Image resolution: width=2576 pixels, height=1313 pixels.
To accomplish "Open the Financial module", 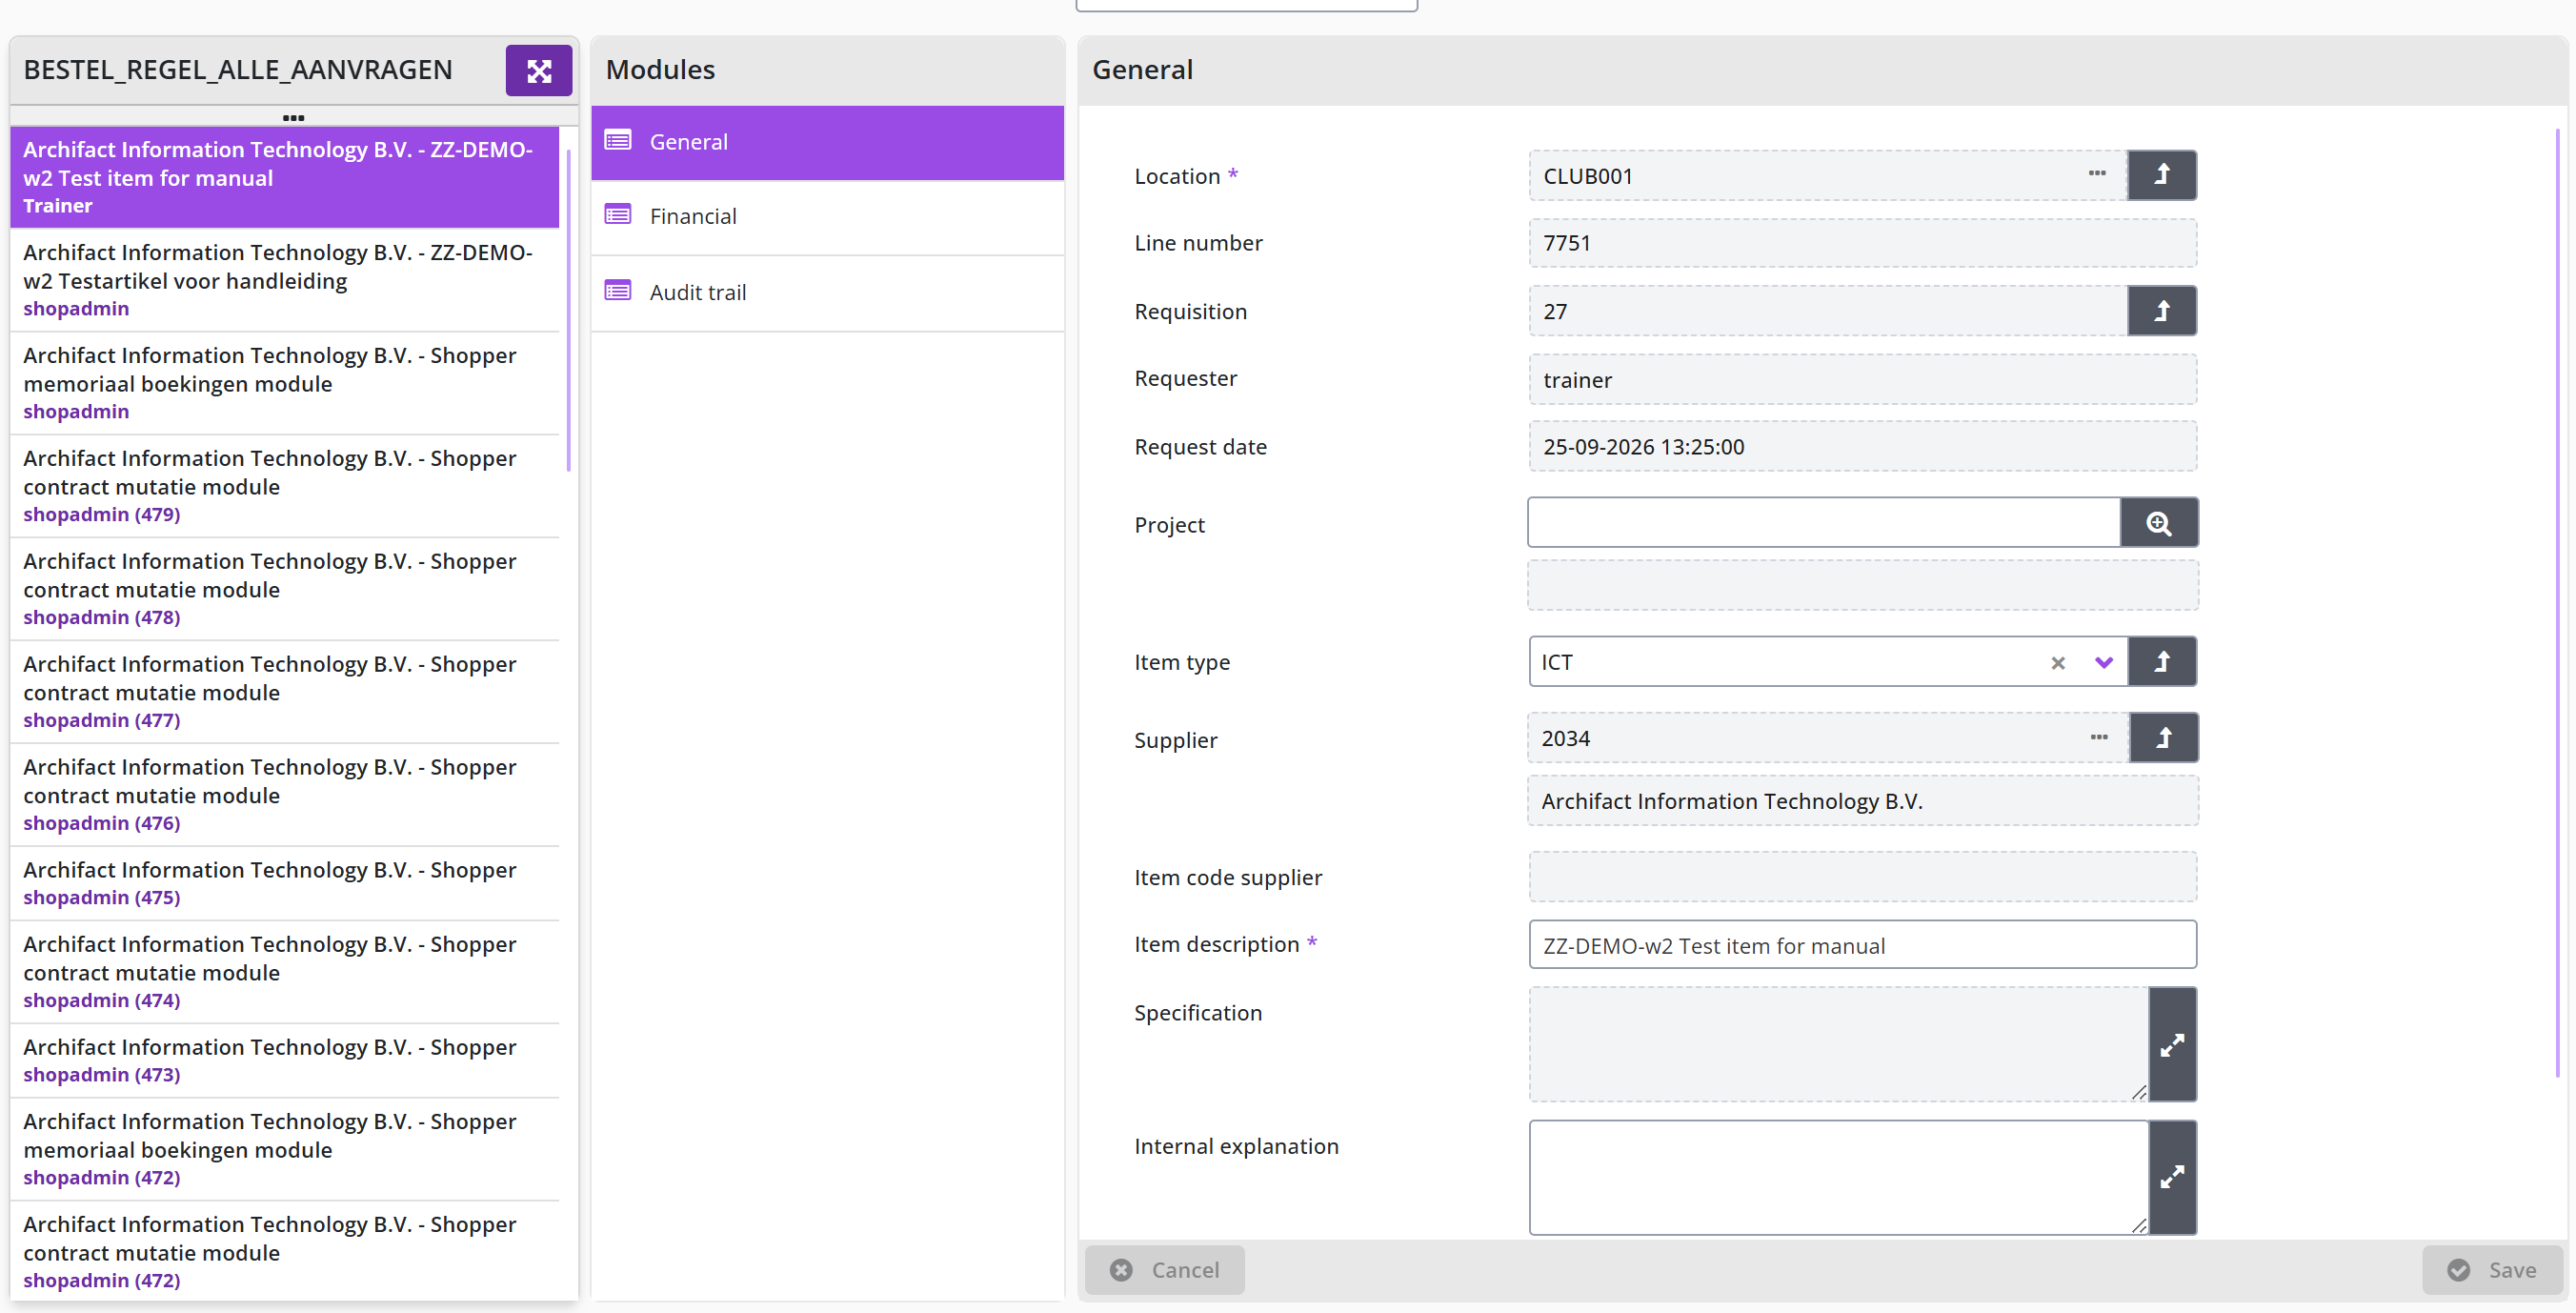I will (827, 217).
